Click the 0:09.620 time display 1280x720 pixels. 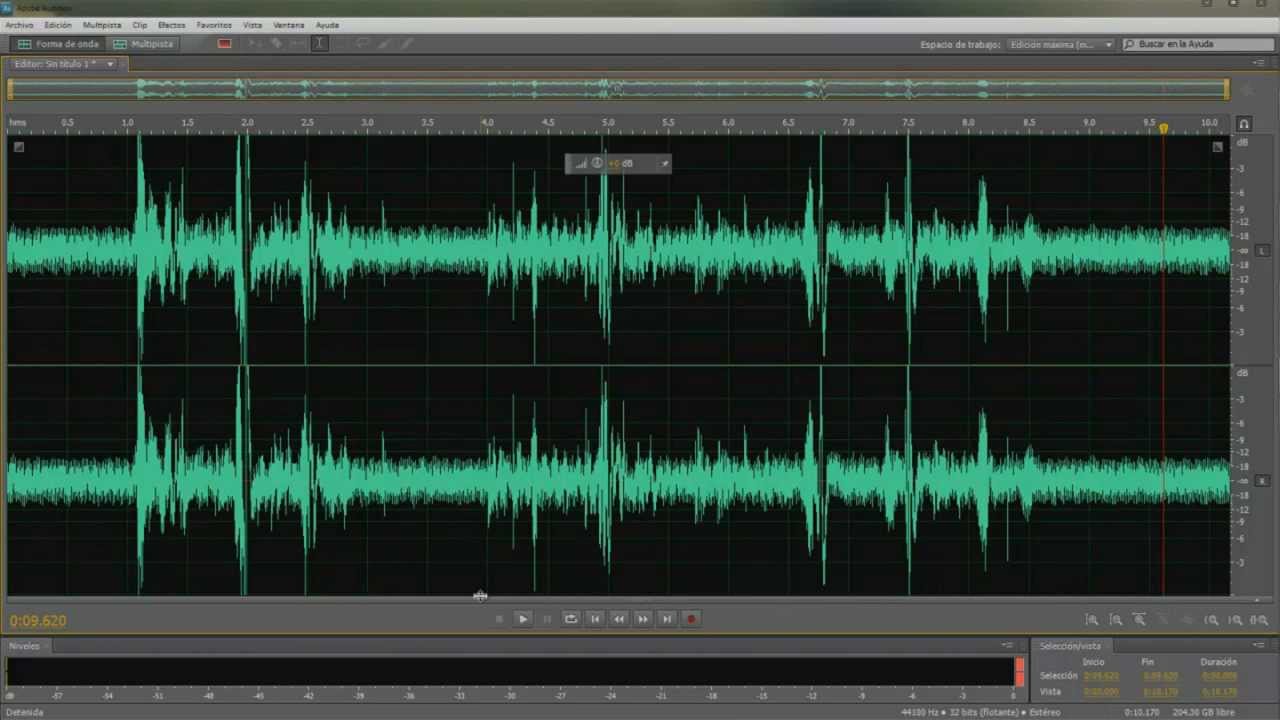(x=38, y=621)
